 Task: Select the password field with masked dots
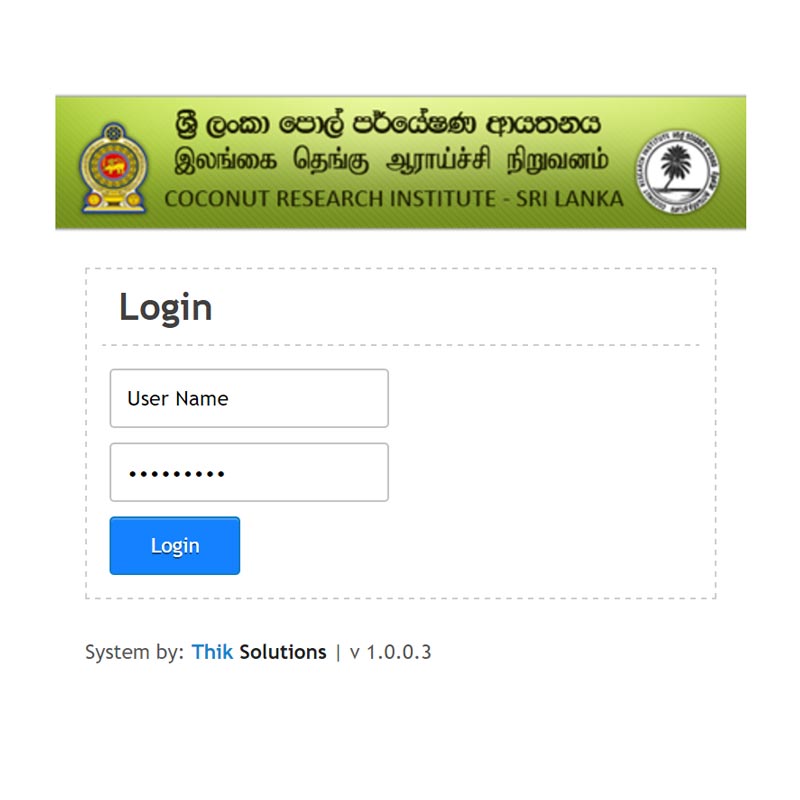249,472
